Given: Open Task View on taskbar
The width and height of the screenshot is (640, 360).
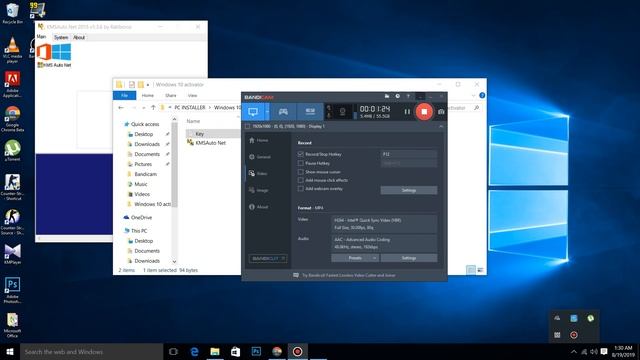Looking at the screenshot, I should pos(173,351).
